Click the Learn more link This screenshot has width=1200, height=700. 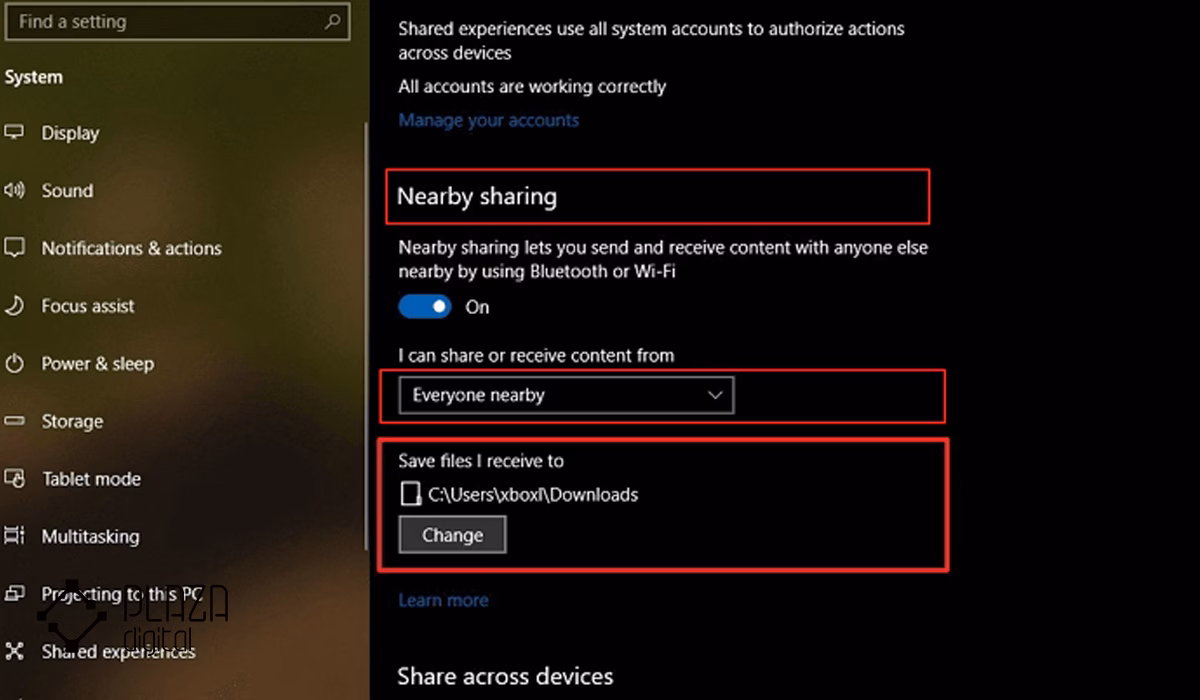443,600
